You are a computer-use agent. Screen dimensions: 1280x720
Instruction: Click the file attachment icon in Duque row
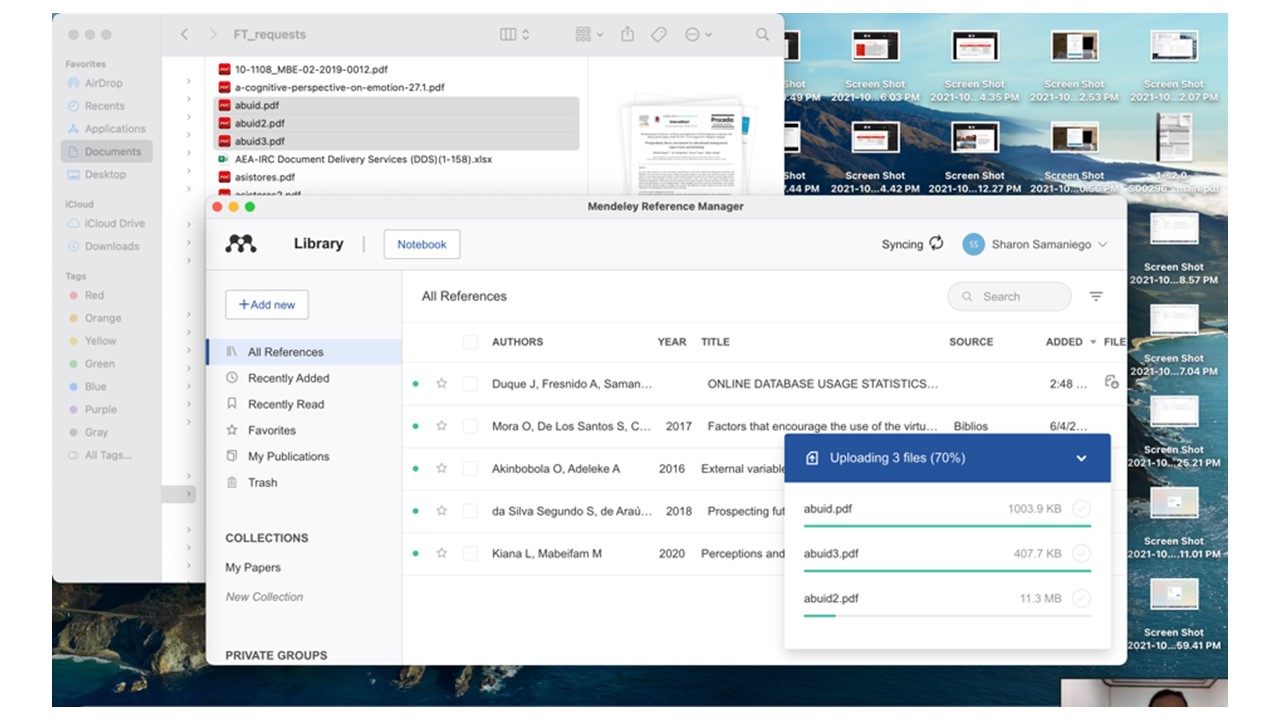click(x=1111, y=382)
